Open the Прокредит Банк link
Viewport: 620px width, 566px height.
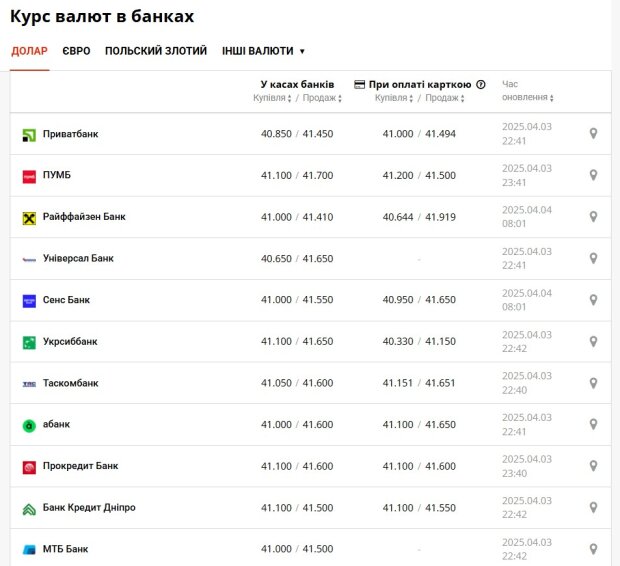tap(81, 466)
